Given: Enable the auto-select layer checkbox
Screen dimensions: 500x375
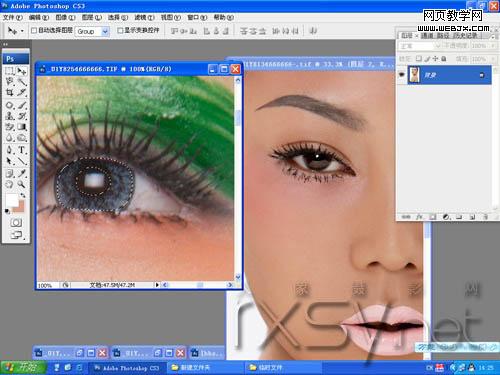Looking at the screenshot, I should 34,31.
